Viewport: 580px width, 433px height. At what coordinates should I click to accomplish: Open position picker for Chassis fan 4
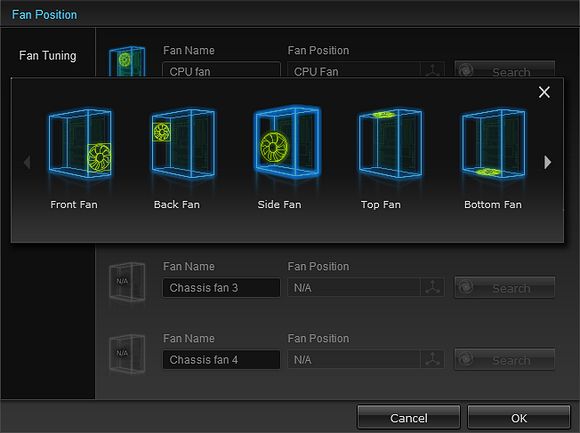tap(432, 359)
